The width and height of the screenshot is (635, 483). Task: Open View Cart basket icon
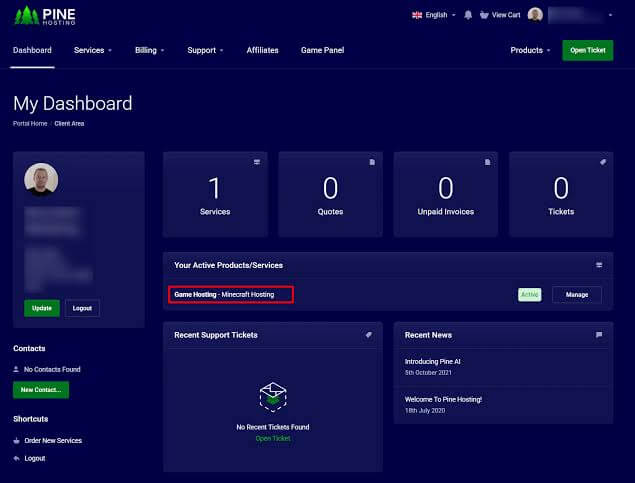point(484,15)
